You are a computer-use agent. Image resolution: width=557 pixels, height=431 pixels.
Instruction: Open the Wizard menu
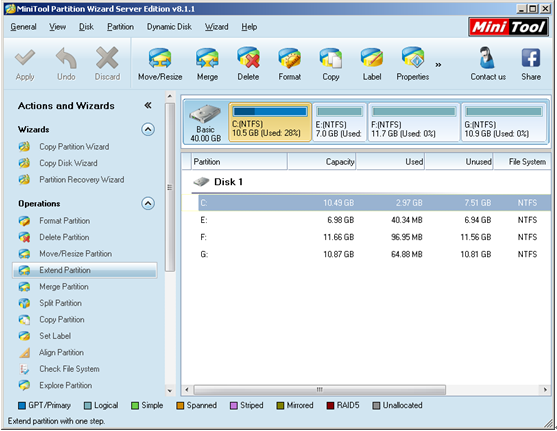click(x=216, y=27)
